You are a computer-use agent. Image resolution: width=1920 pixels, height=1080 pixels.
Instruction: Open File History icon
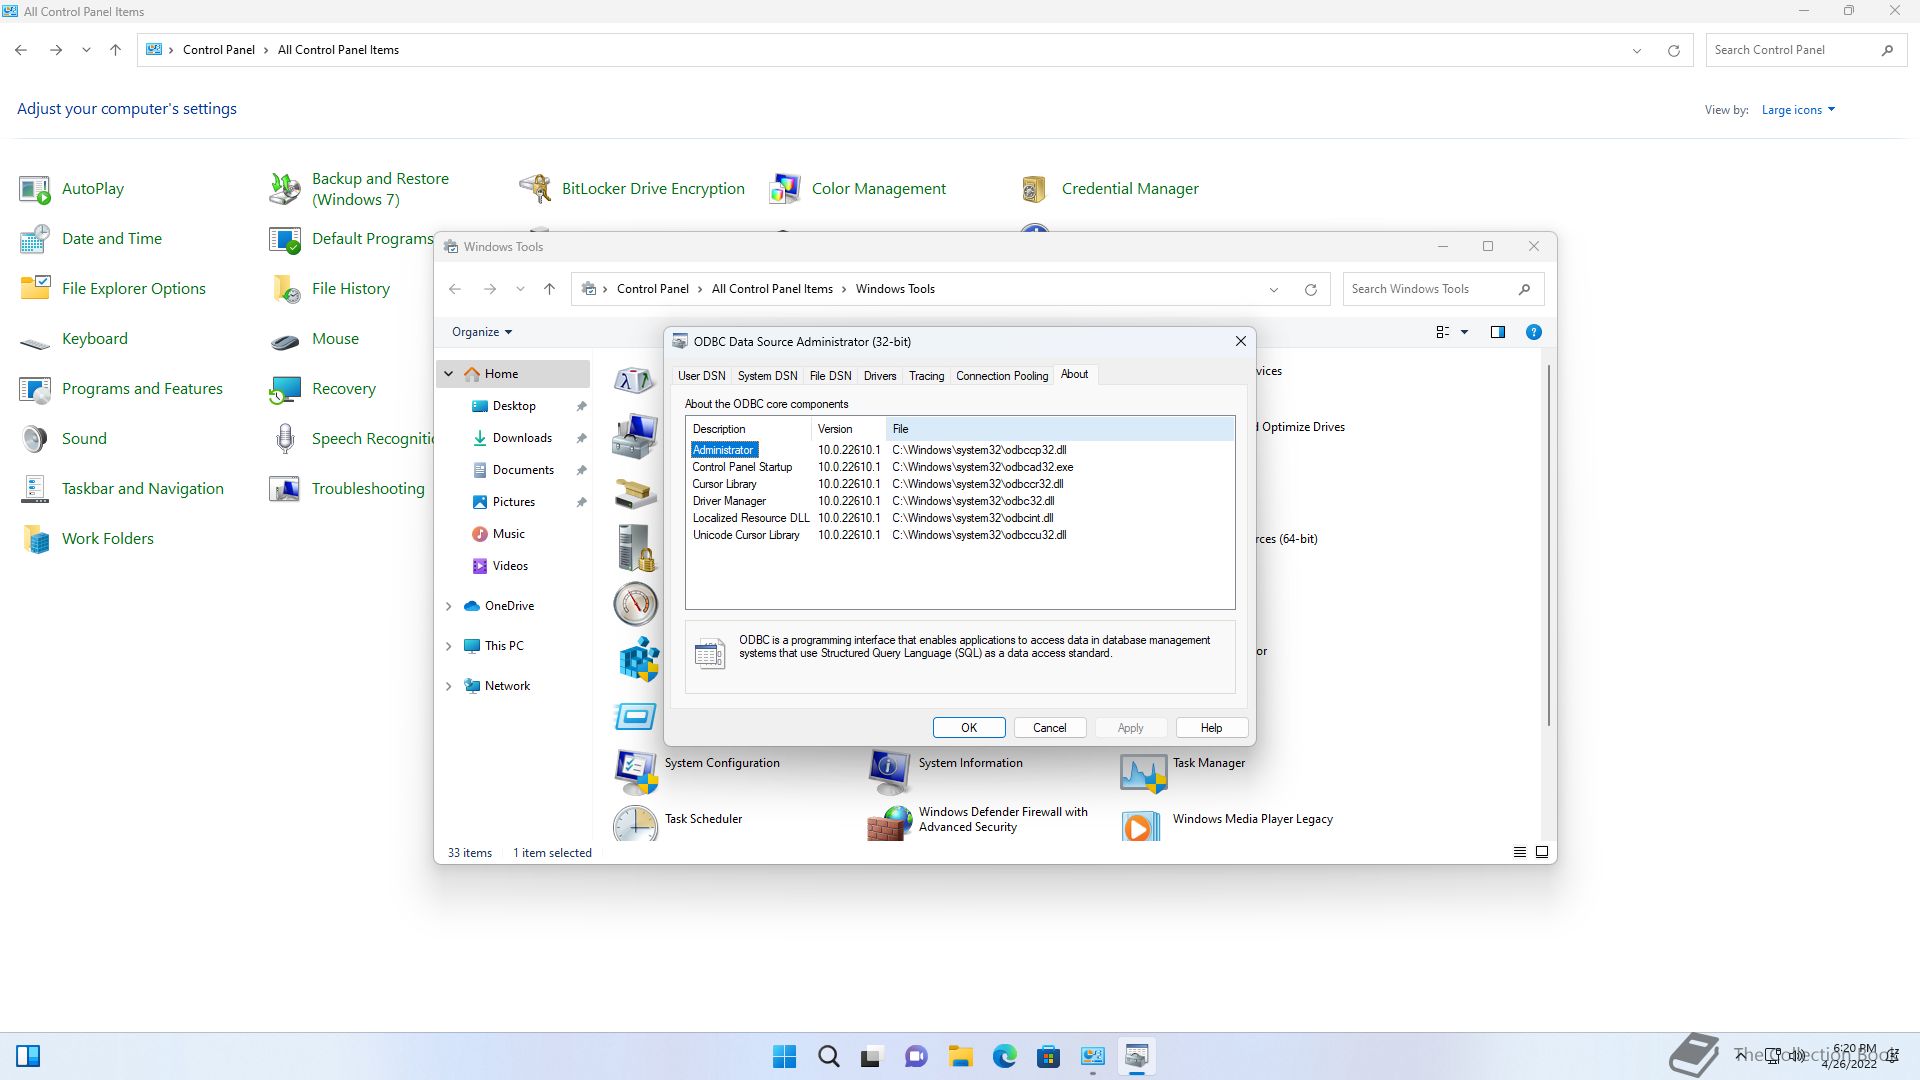click(285, 289)
